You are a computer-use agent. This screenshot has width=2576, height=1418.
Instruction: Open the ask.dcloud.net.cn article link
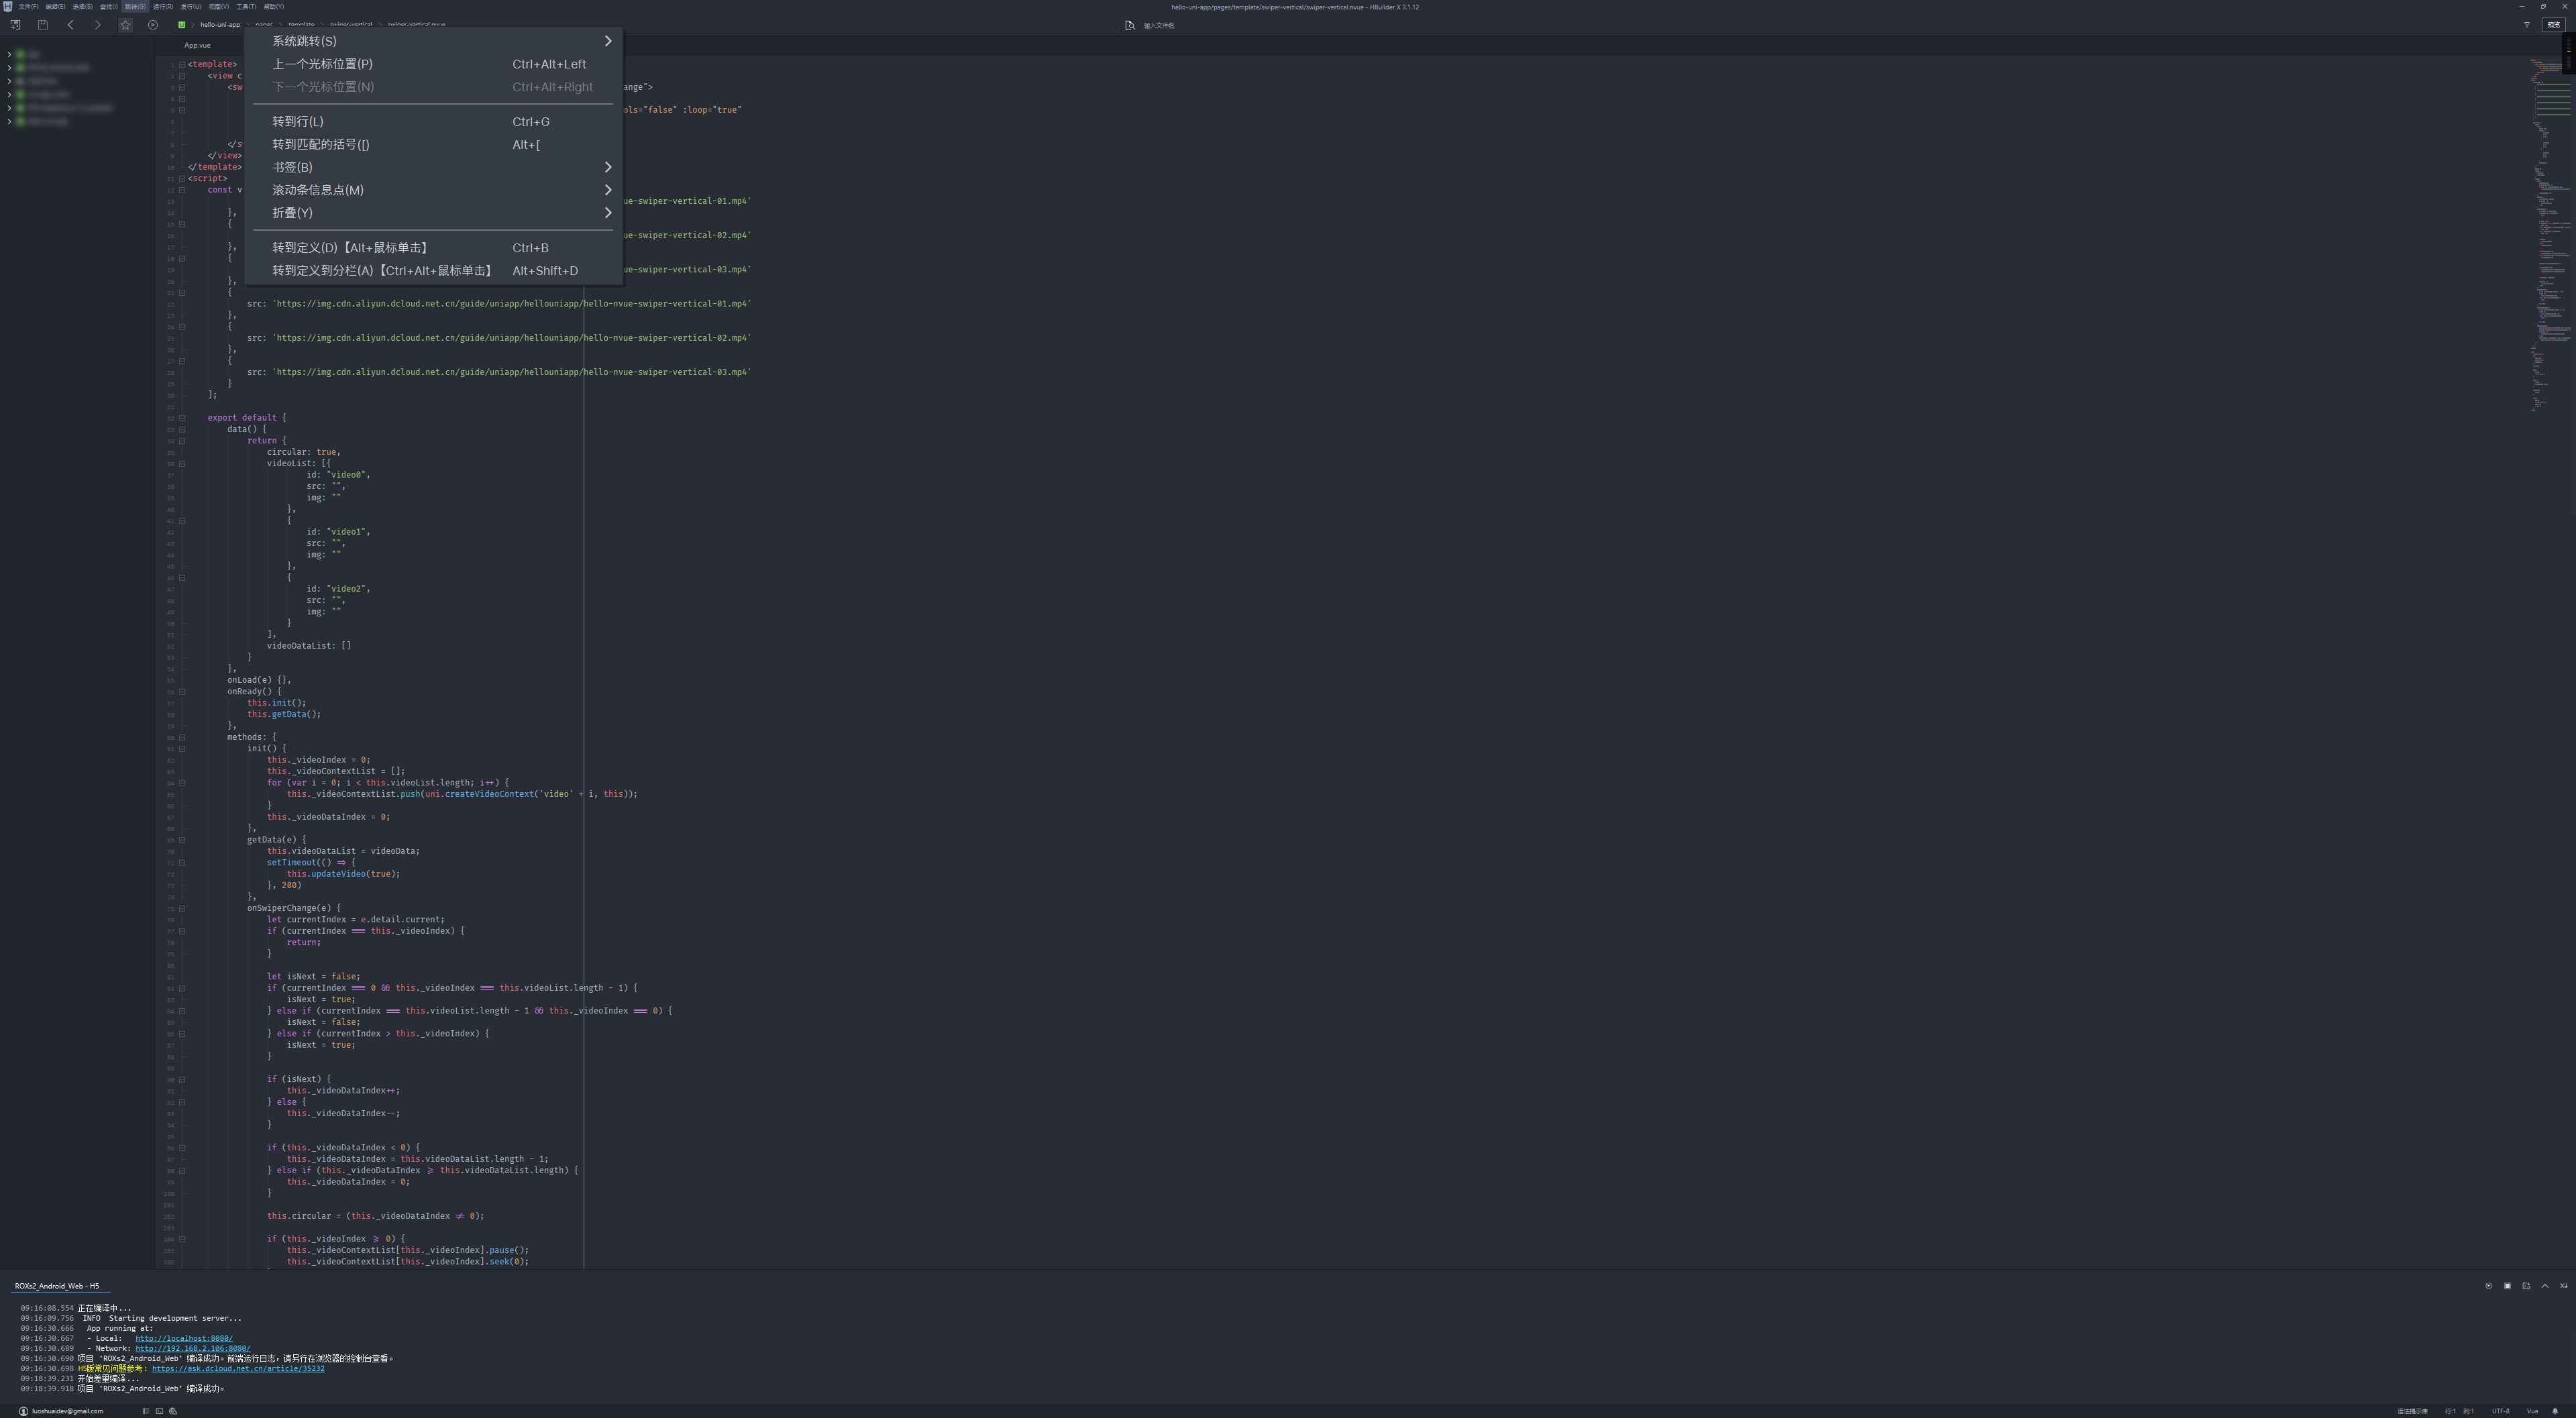238,1368
